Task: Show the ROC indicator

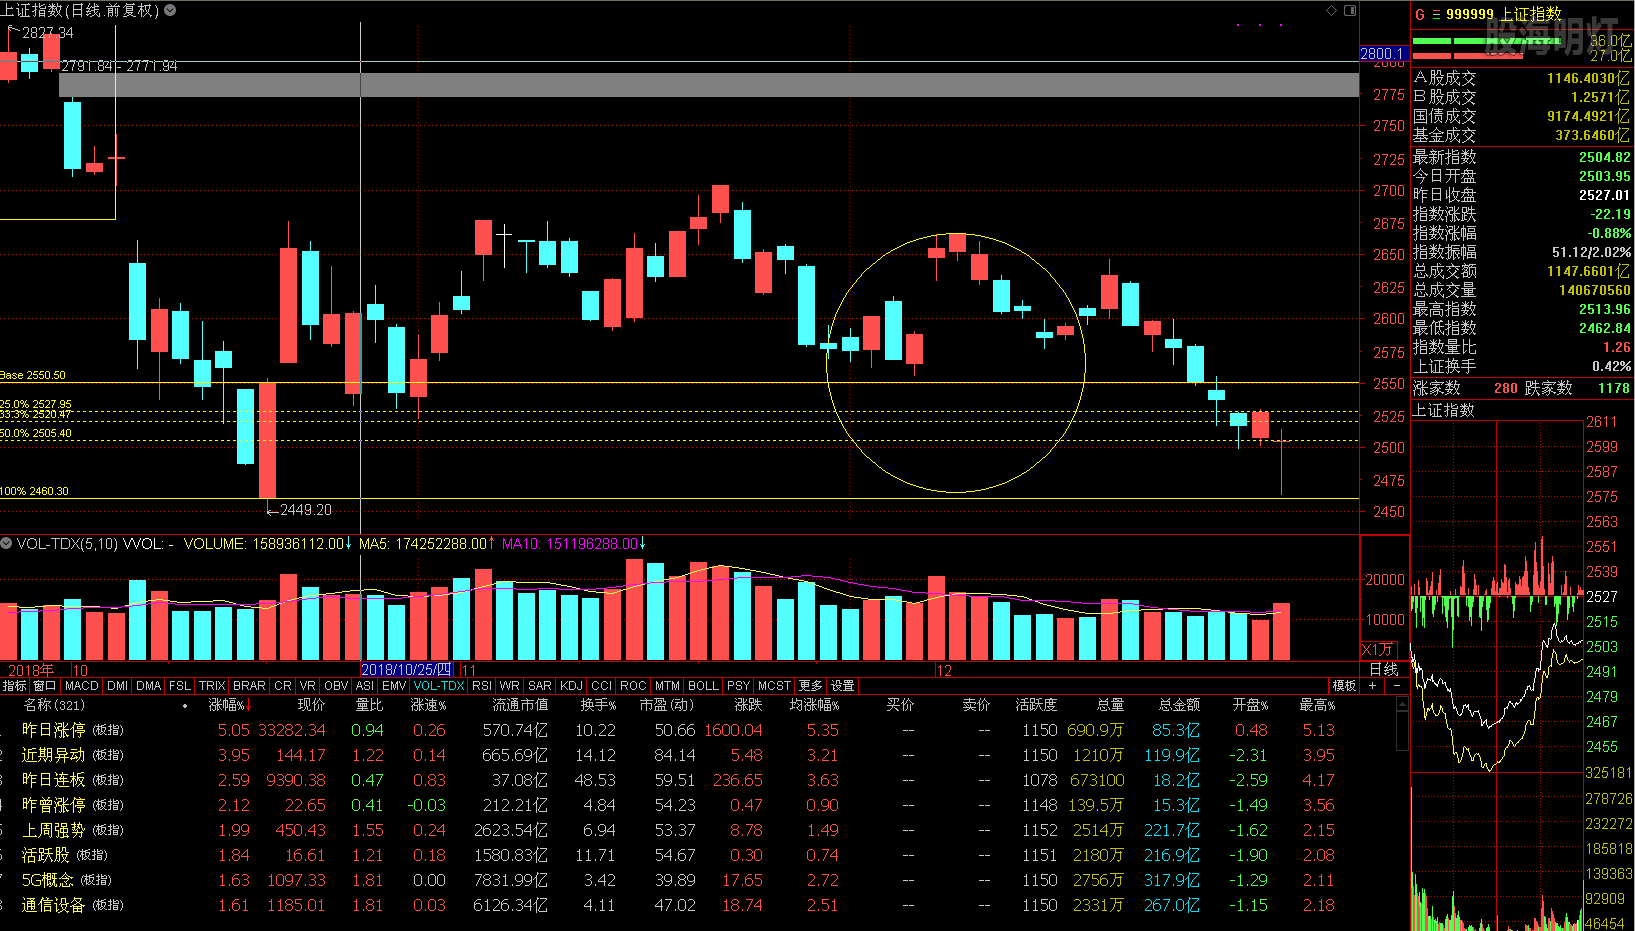Action: [633, 686]
